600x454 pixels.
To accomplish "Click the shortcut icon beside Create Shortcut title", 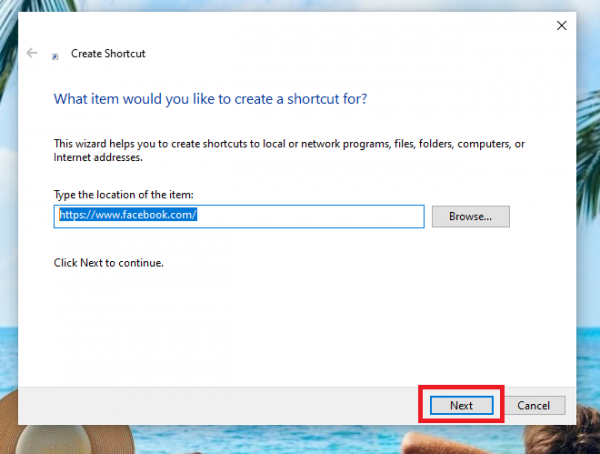I will pos(55,57).
